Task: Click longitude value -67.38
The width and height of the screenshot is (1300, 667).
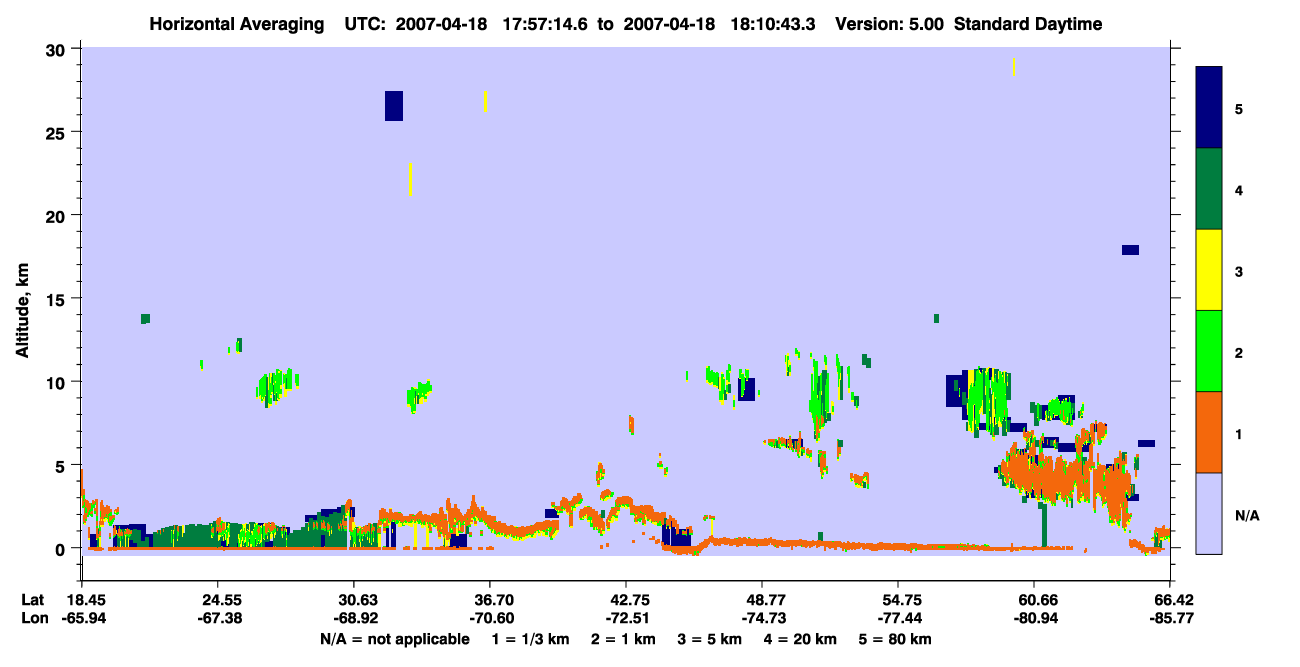Action: (x=218, y=618)
